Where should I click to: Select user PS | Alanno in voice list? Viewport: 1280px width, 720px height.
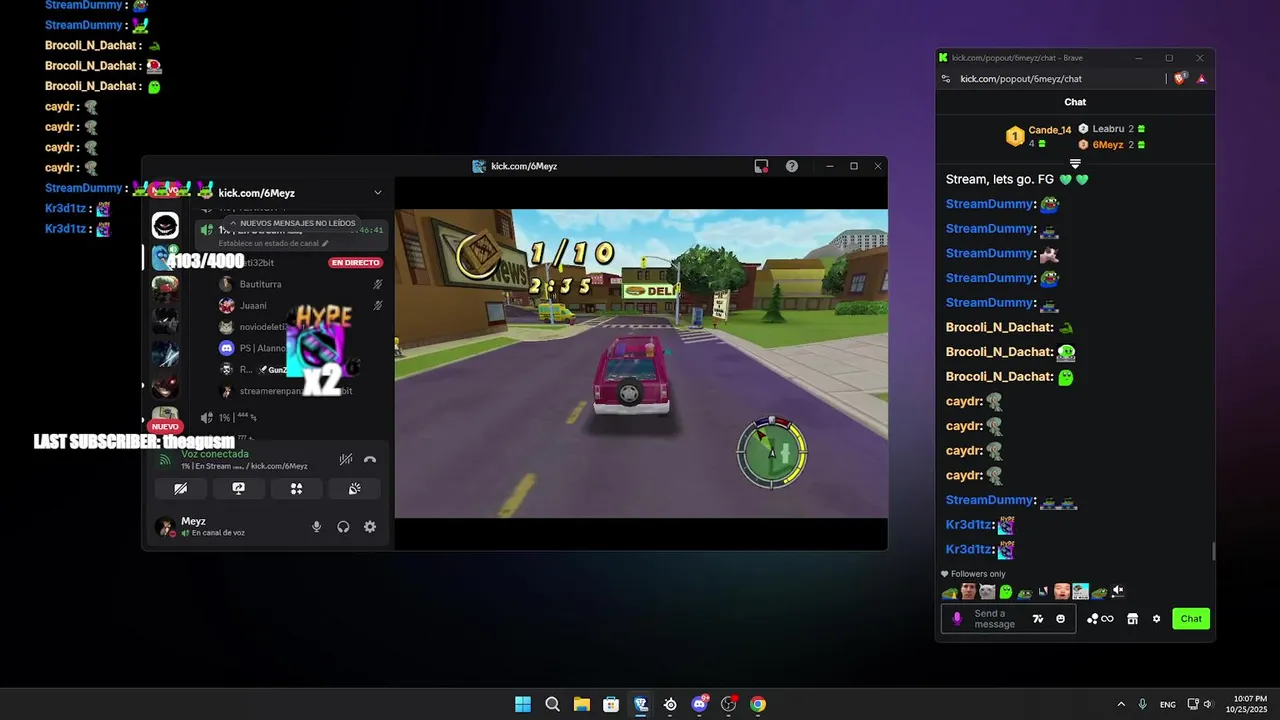(262, 348)
